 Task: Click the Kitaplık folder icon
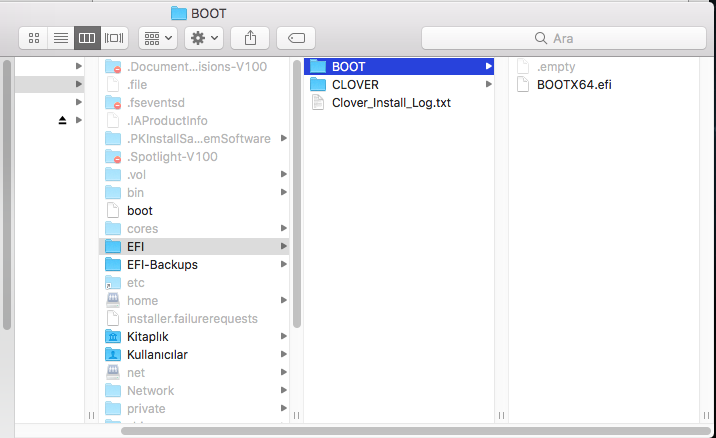click(x=113, y=337)
